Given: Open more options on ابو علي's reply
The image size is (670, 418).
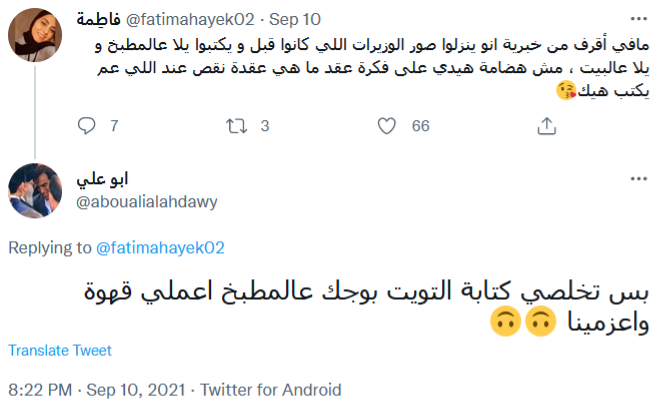Looking at the screenshot, I should coord(637,179).
